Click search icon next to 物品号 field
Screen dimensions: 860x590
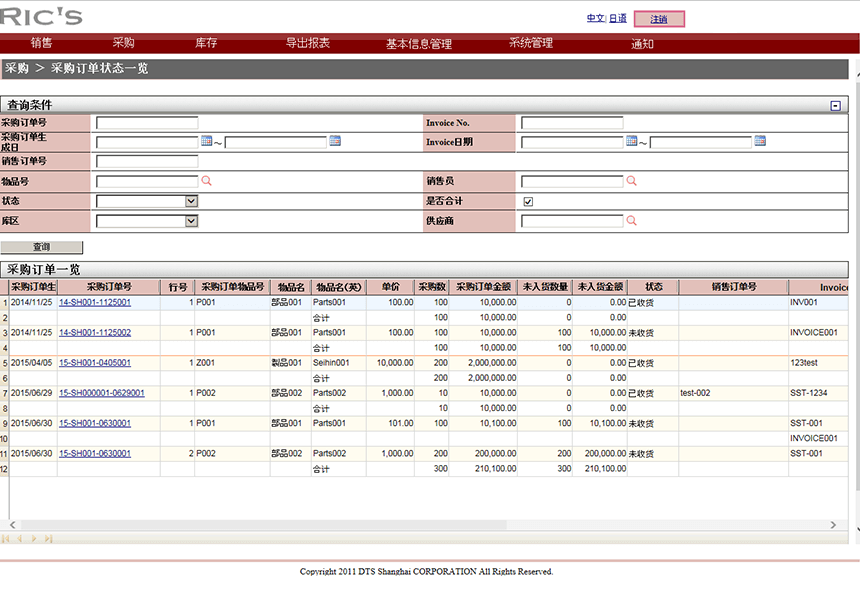[x=207, y=181]
